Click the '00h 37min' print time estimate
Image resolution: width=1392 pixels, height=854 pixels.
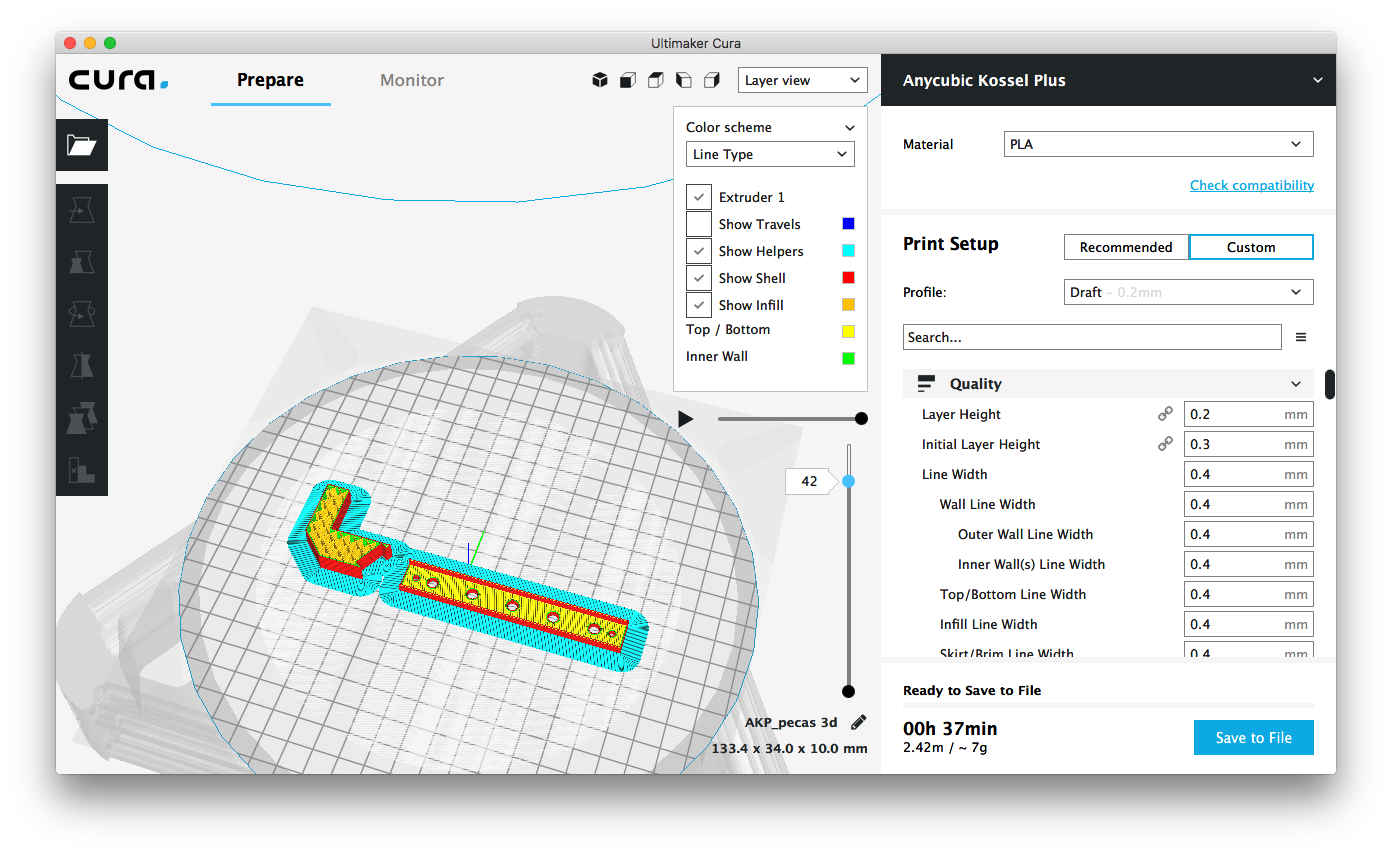click(x=950, y=729)
